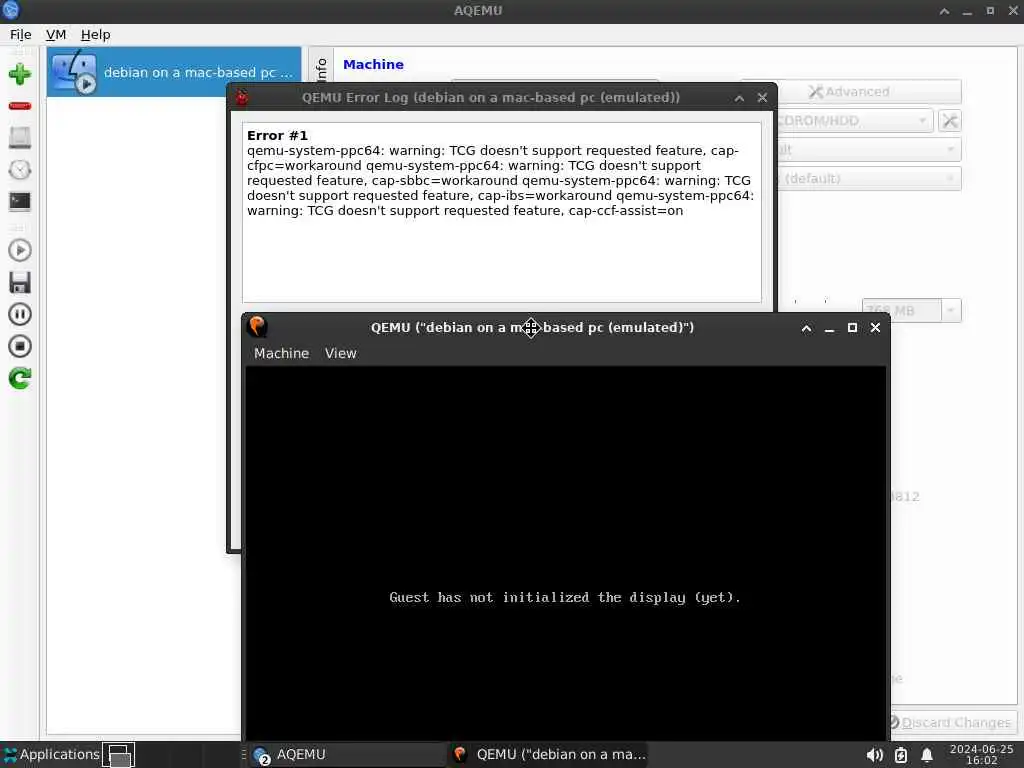Click the floppy disk save VM icon

click(x=20, y=282)
